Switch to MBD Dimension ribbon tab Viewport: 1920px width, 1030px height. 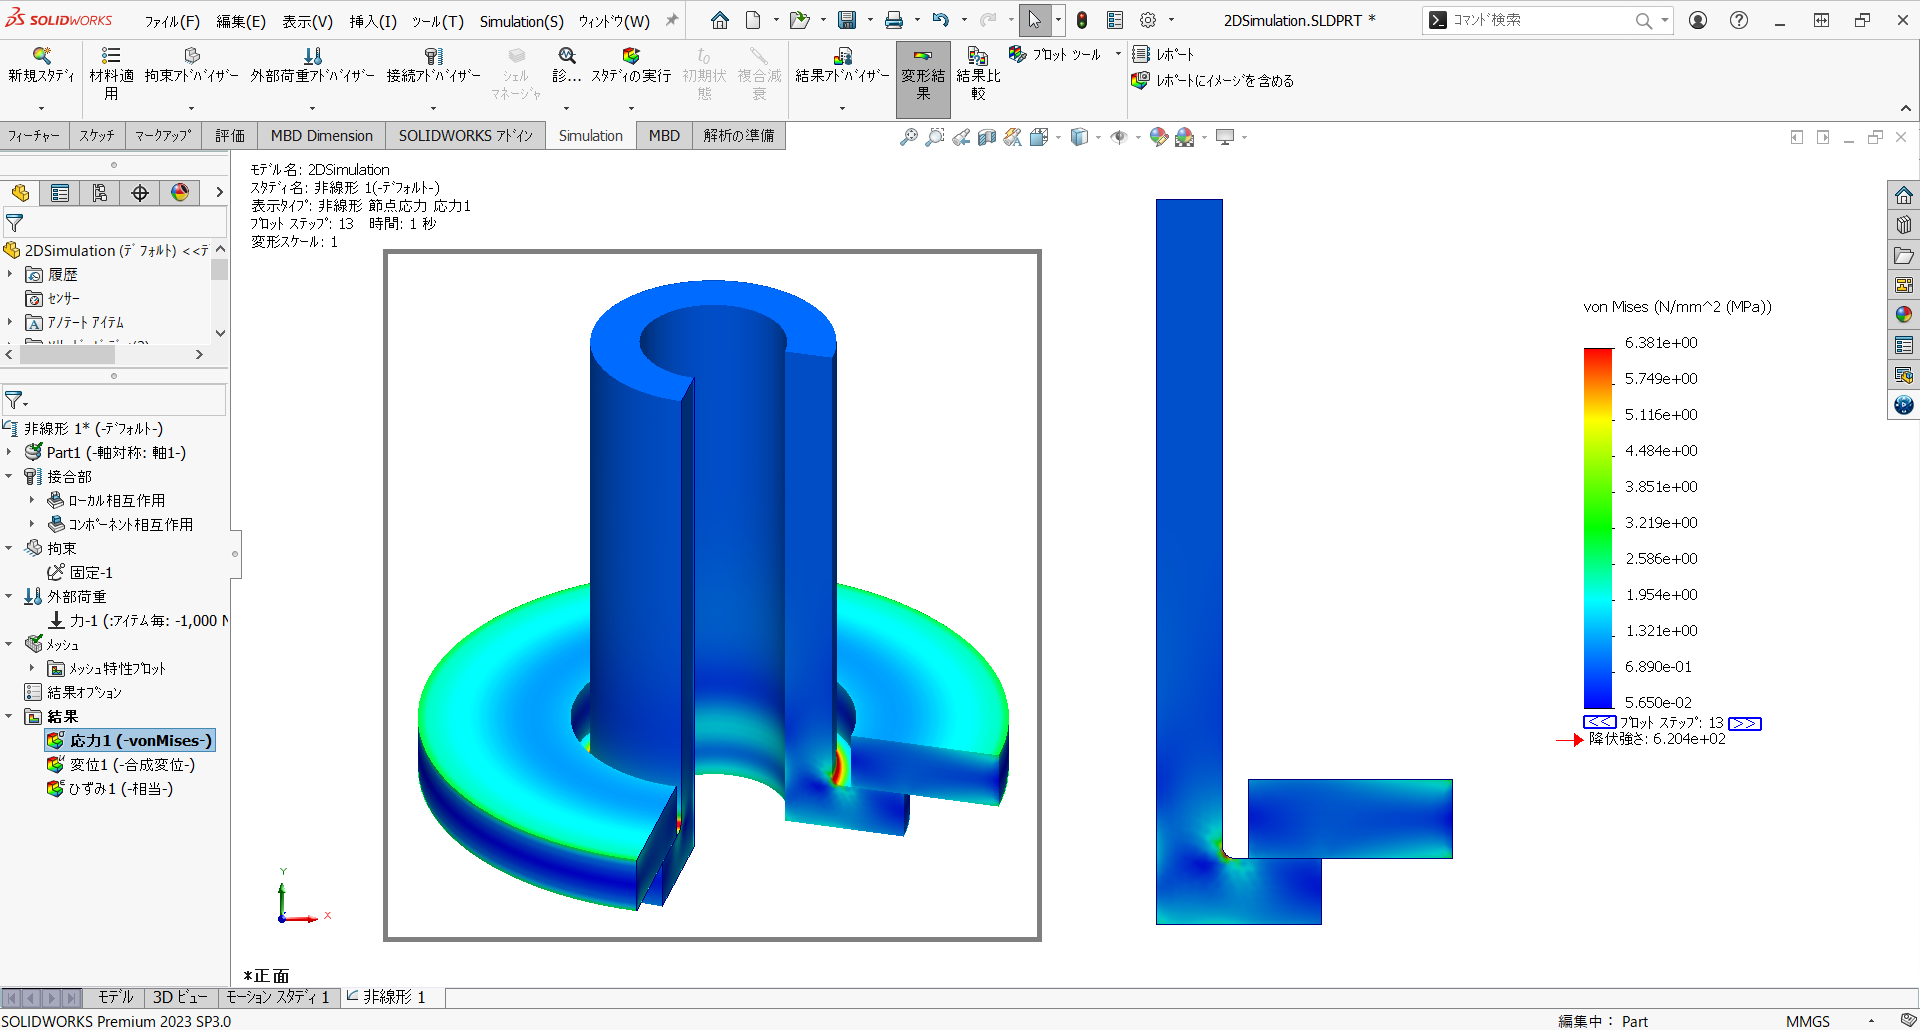click(321, 135)
